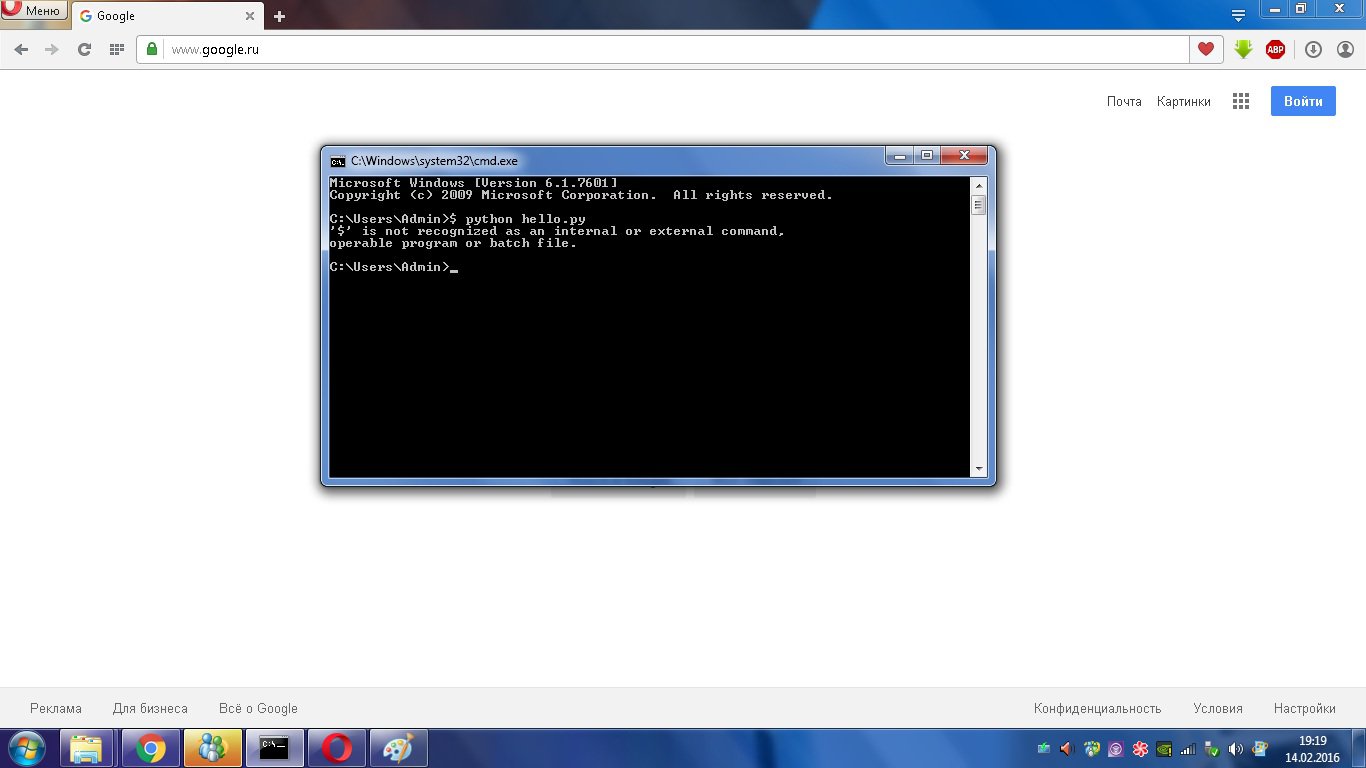Click the "python hello.py" command line text
Screen dimensions: 1366x768
(x=525, y=219)
